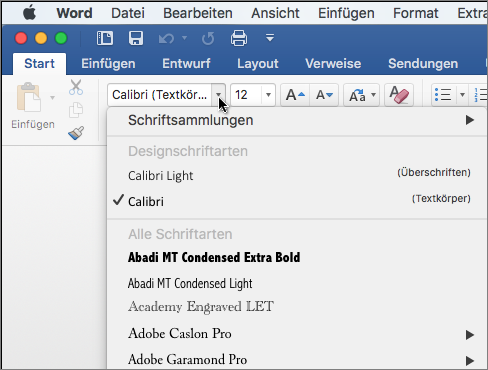Click the font size field showing 12
The image size is (488, 370).
click(x=246, y=95)
